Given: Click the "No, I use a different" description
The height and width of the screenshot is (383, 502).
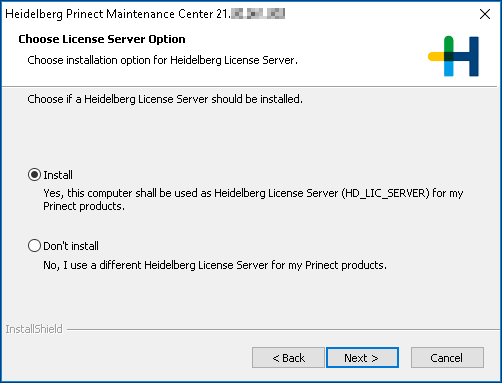Looking at the screenshot, I should [215, 265].
